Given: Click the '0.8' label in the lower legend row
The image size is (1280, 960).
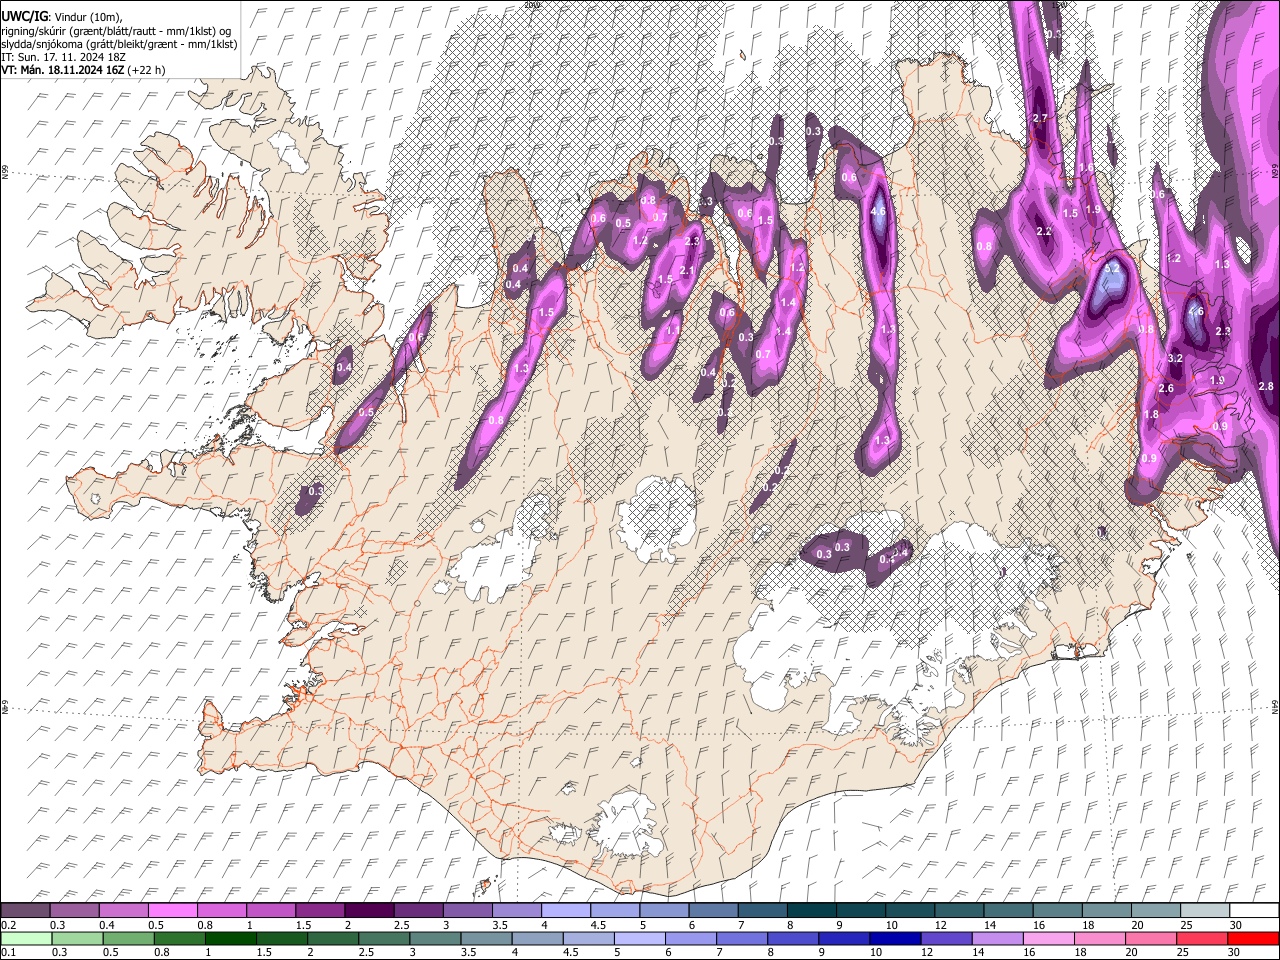Looking at the screenshot, I should click(162, 953).
